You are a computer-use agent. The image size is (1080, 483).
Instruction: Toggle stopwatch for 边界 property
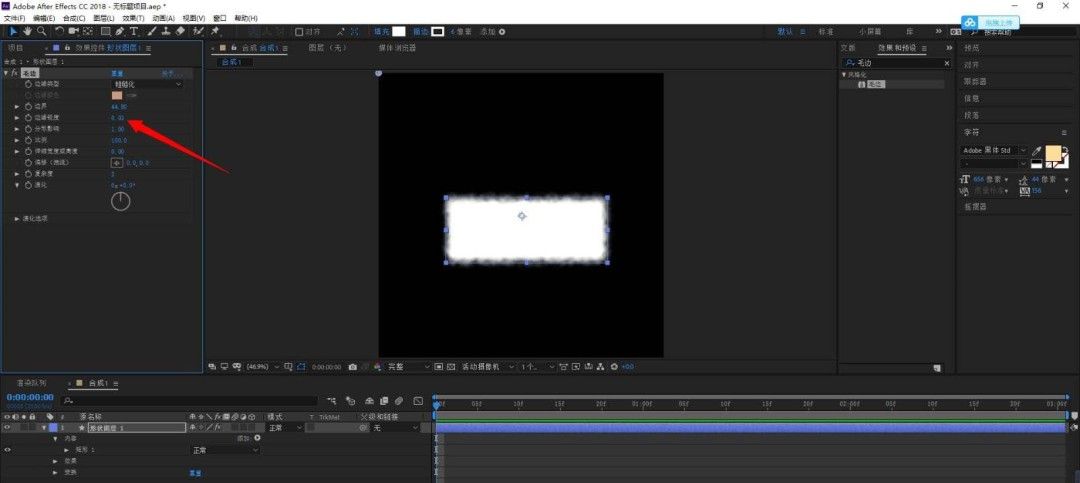point(28,106)
